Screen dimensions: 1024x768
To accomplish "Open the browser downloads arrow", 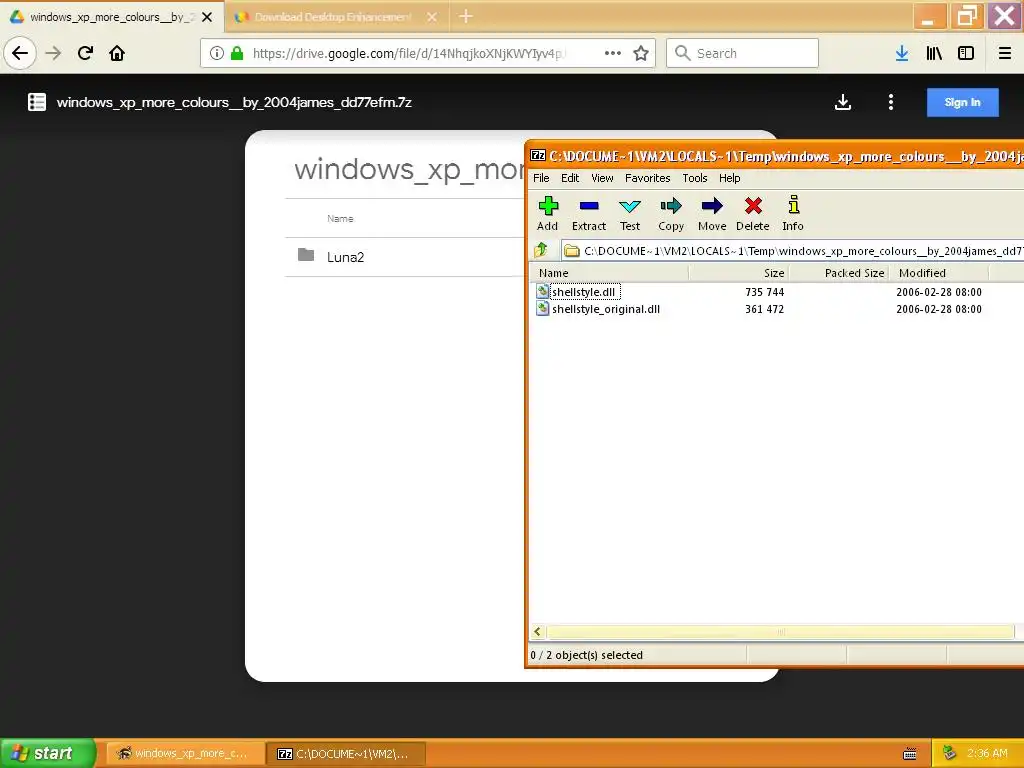I will click(902, 54).
